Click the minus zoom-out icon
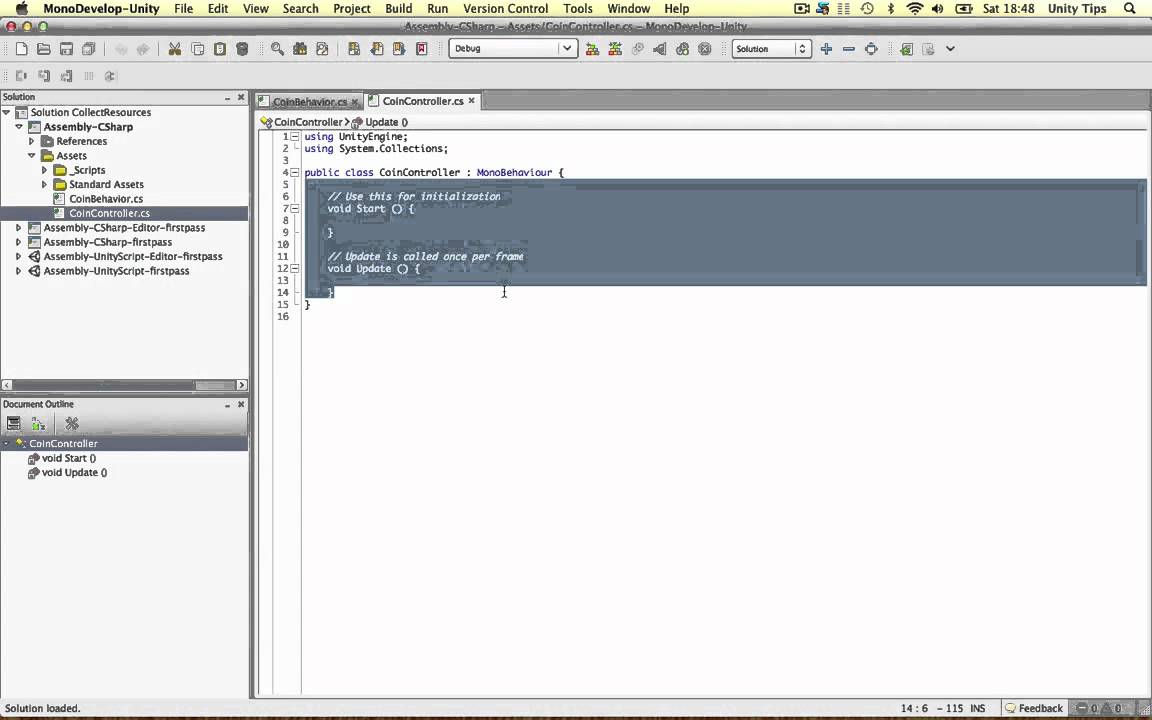Viewport: 1152px width, 720px height. tap(849, 48)
